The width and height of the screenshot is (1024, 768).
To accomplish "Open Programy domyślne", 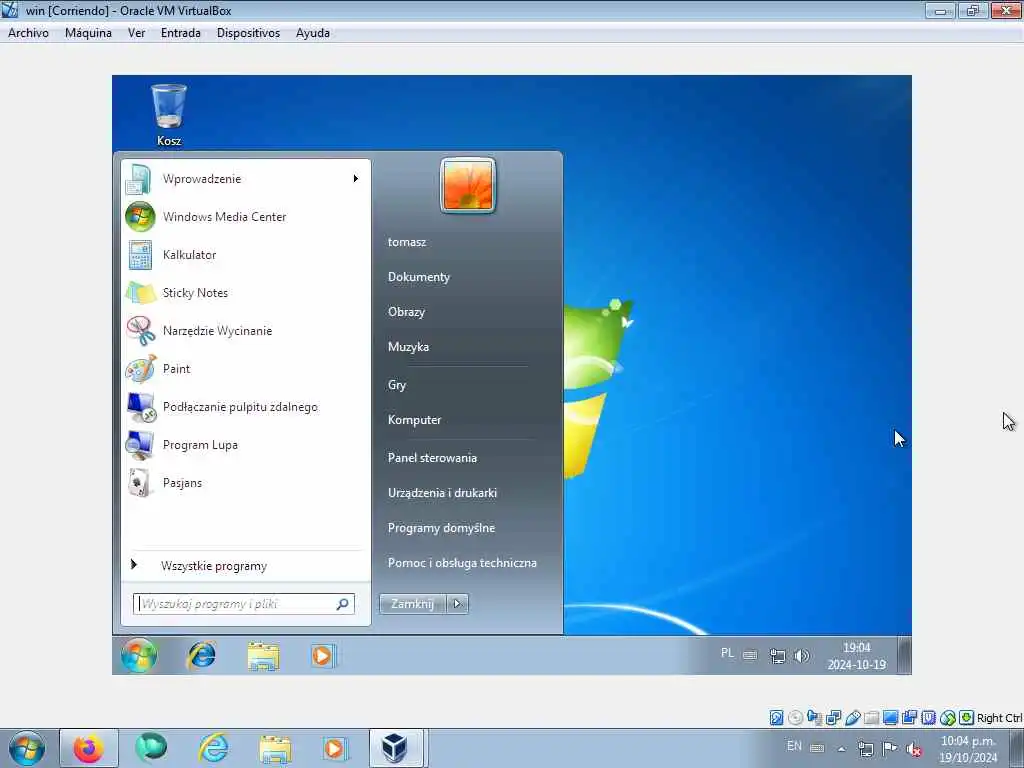I will tap(441, 528).
